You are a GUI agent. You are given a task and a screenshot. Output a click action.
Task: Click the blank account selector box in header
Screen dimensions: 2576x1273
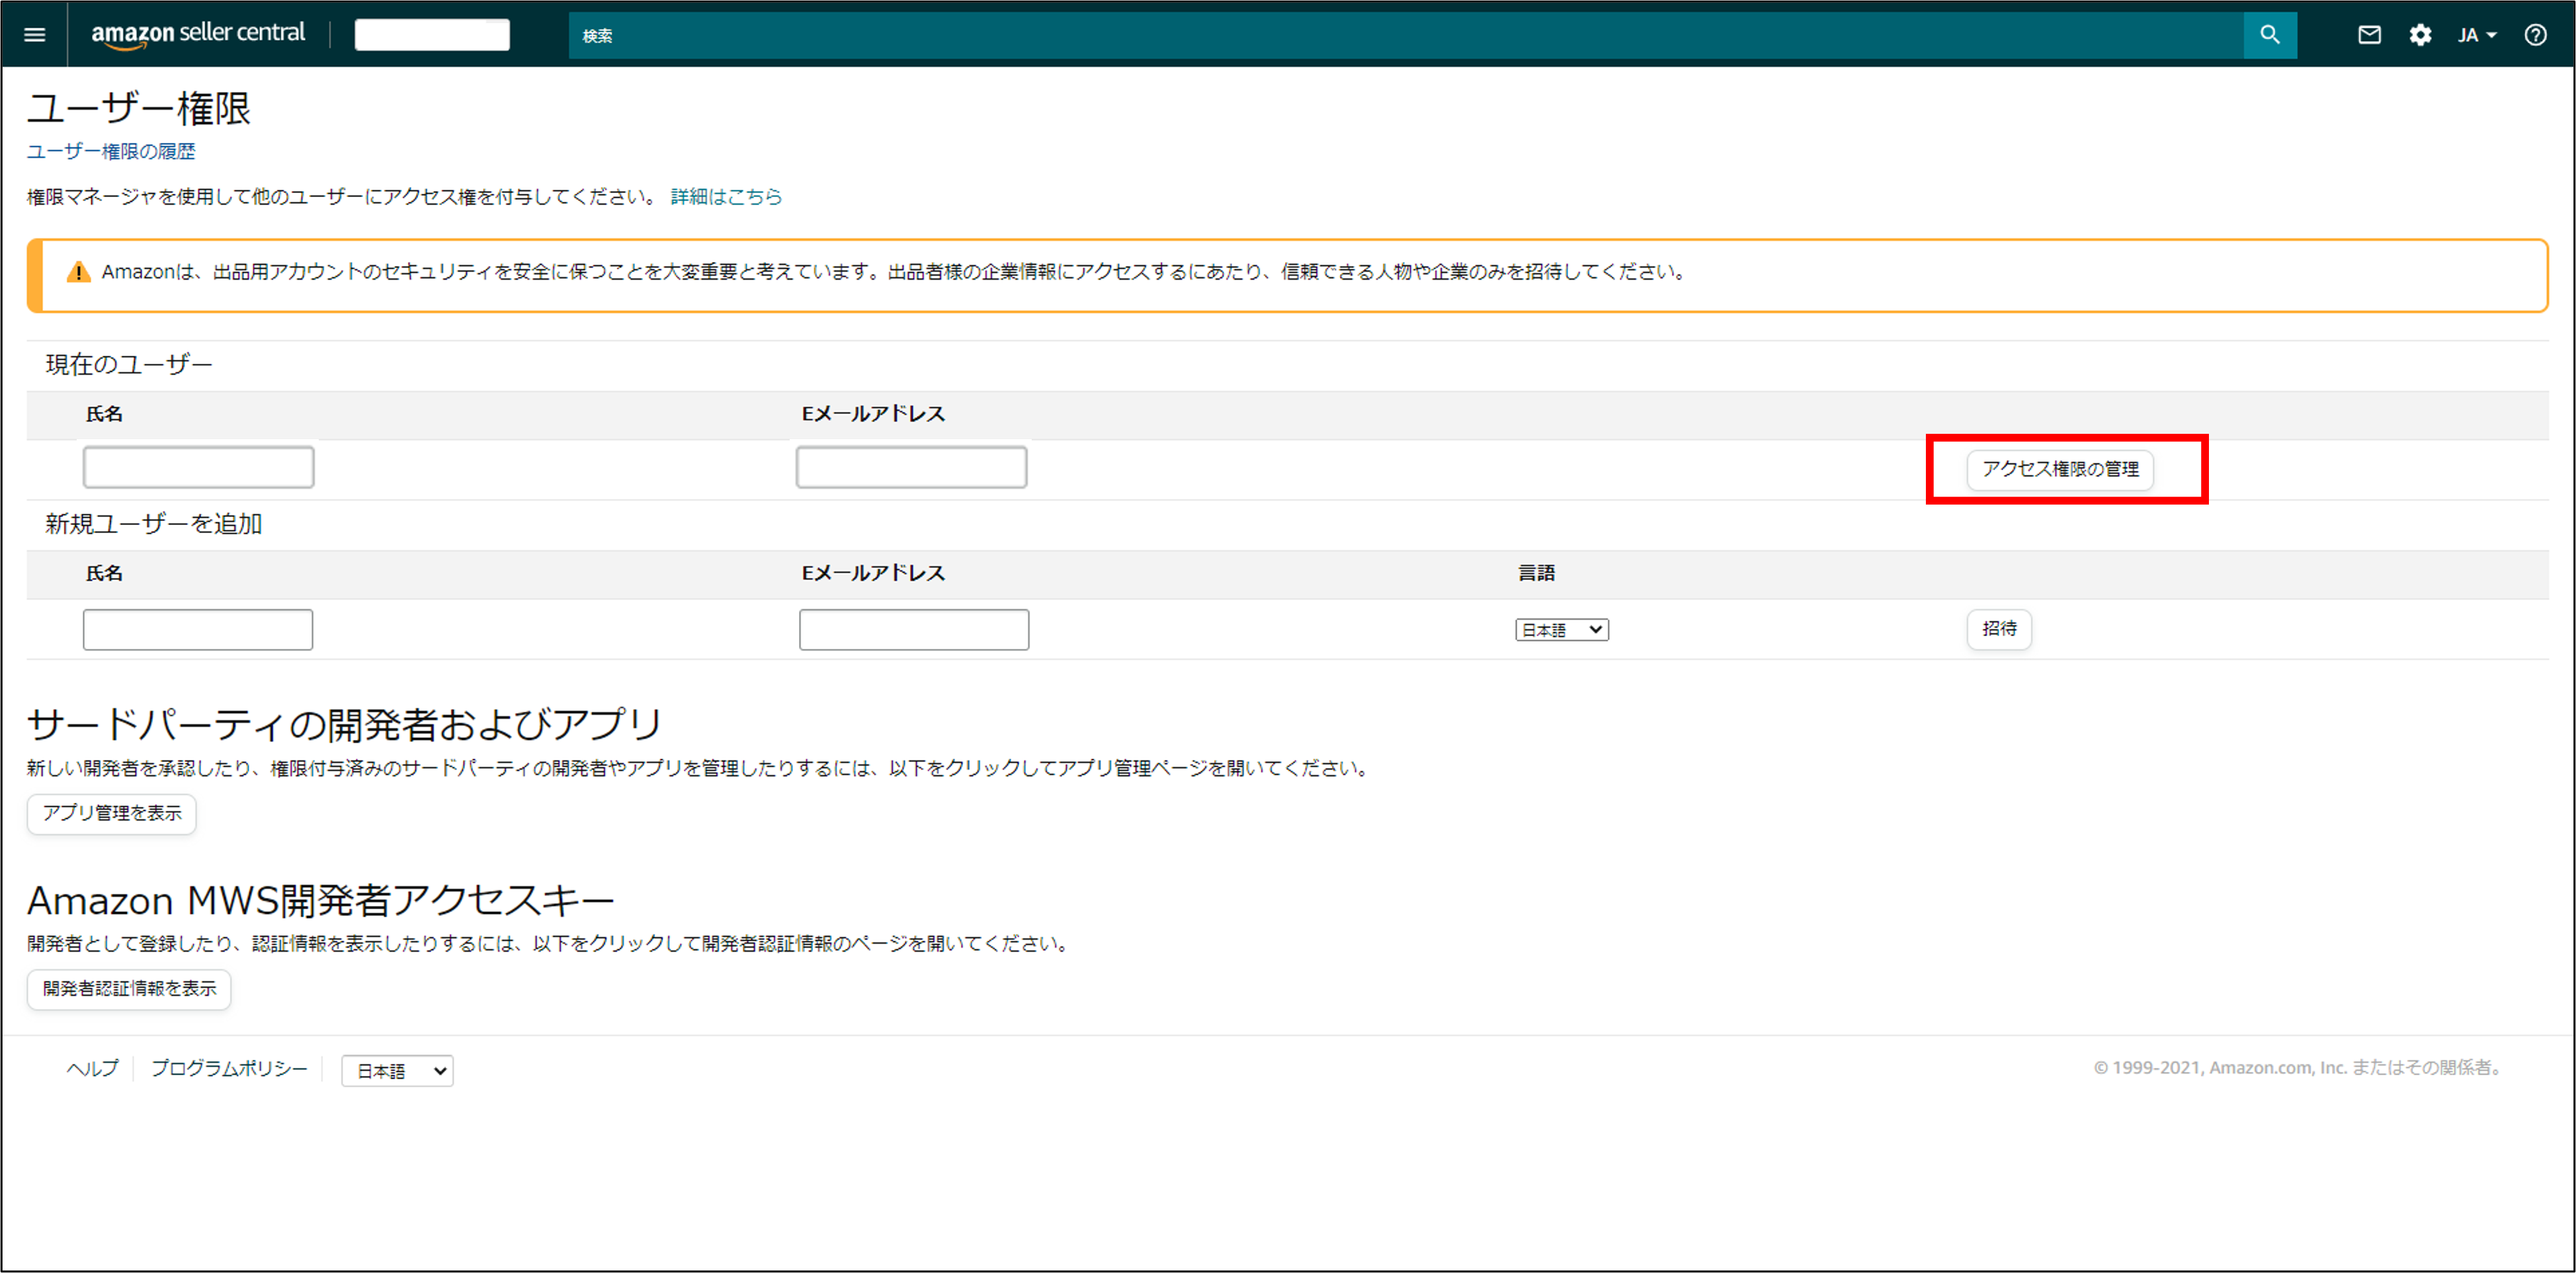[432, 35]
